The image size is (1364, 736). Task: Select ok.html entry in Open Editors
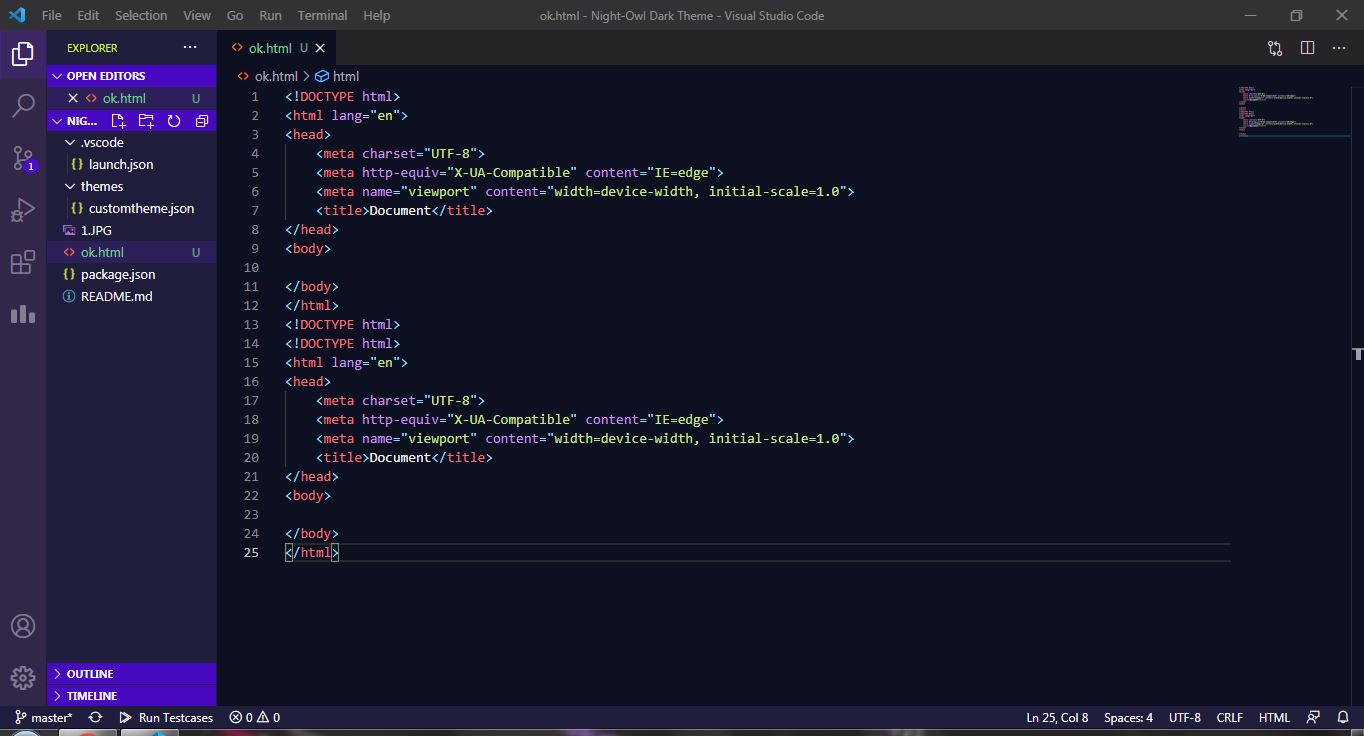(131, 98)
